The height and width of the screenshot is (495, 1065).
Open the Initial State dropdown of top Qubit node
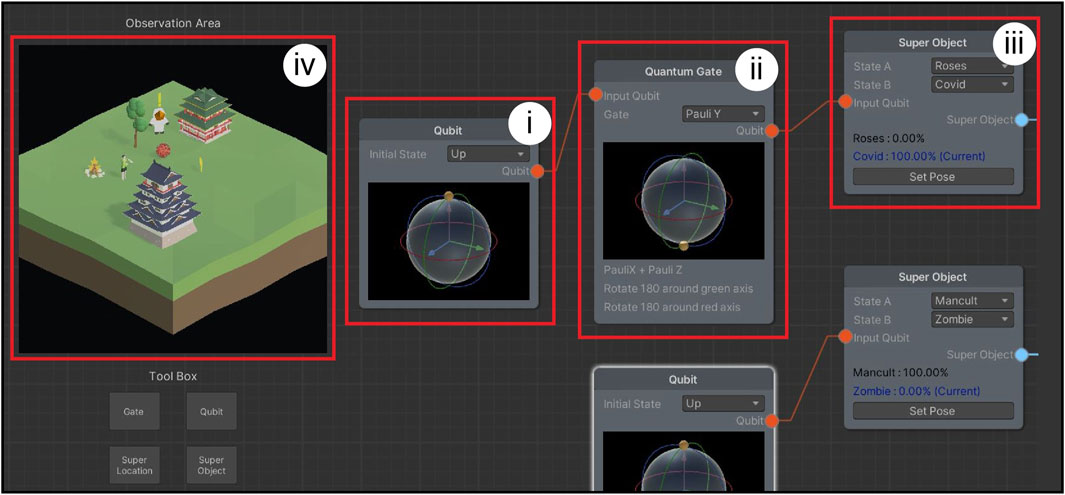(488, 154)
